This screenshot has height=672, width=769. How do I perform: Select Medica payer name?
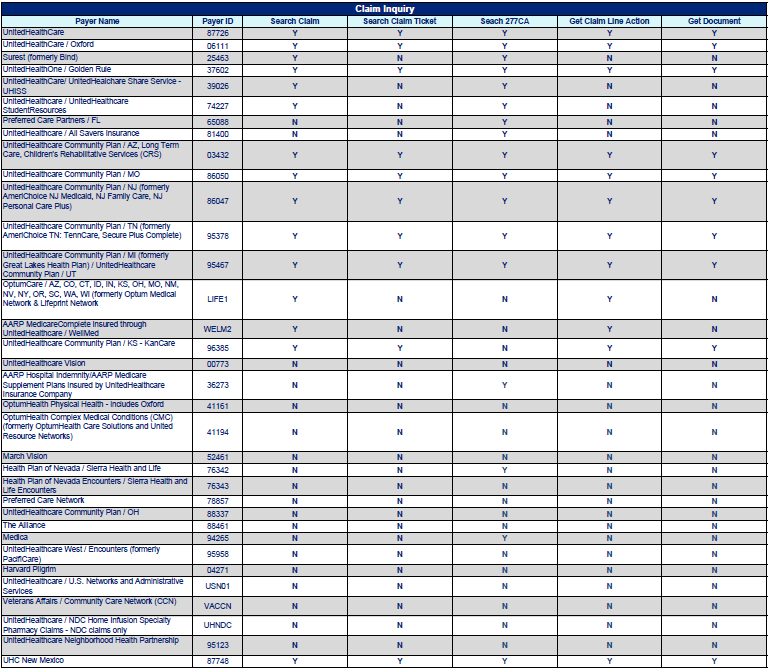15,537
